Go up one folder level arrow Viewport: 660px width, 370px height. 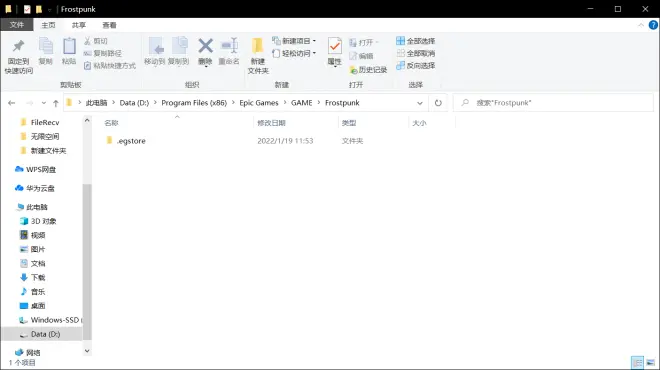coord(56,103)
